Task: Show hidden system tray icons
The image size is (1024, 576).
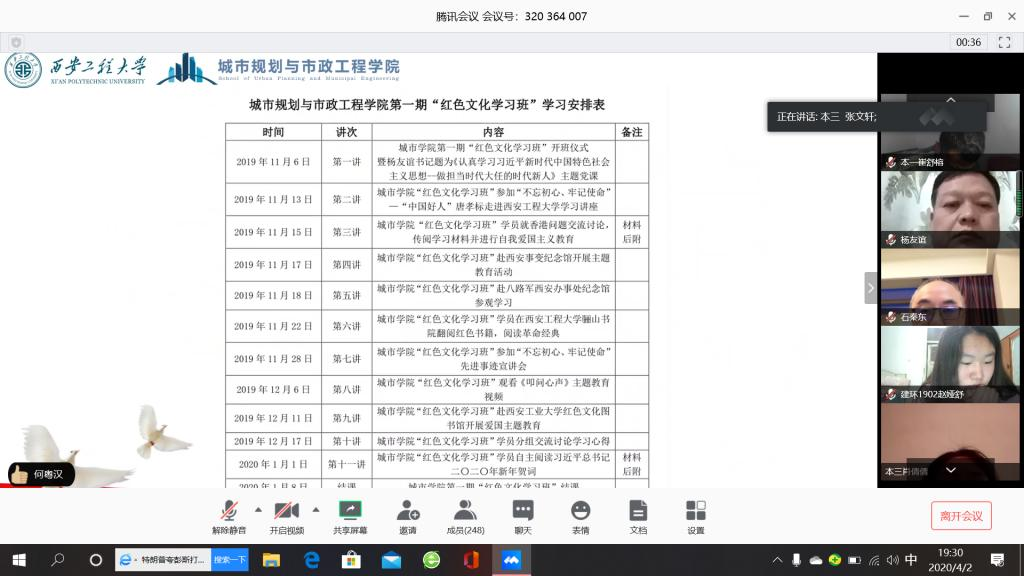Action: [x=778, y=560]
